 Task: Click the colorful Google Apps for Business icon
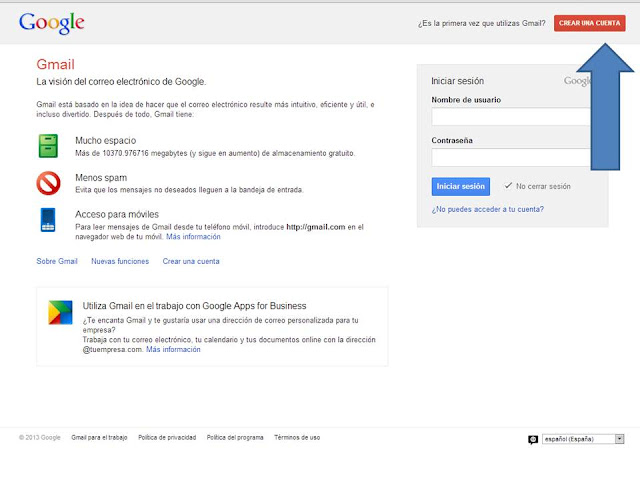(60, 312)
